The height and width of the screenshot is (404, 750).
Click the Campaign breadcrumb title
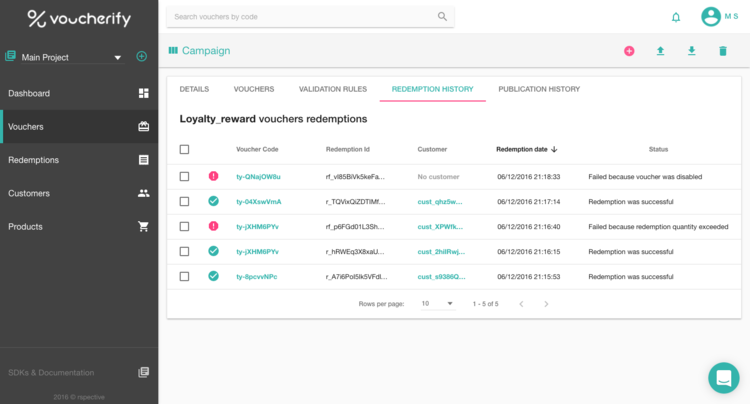pyautogui.click(x=206, y=51)
